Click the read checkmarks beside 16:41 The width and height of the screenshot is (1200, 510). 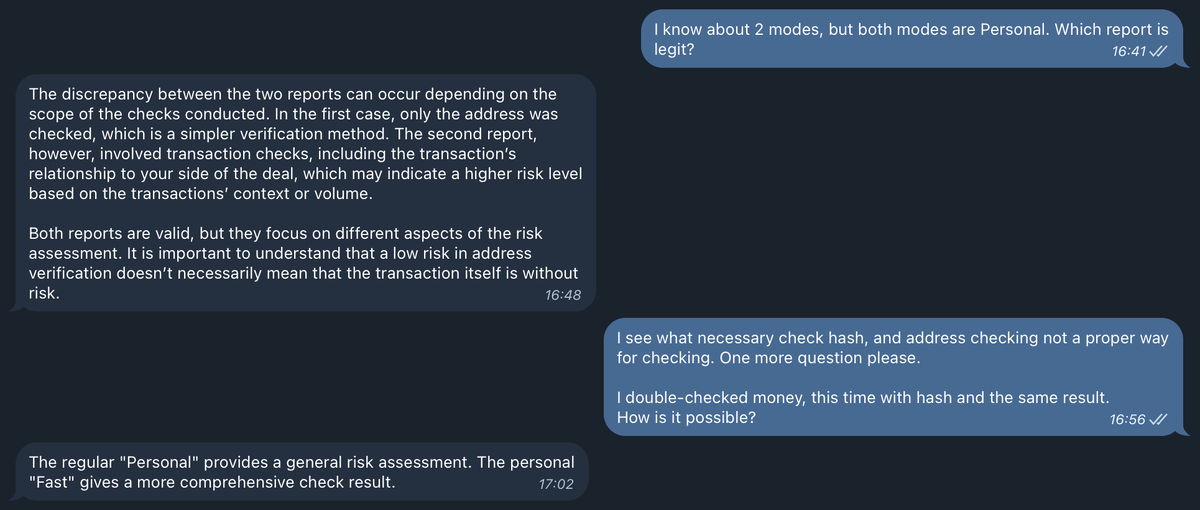coord(1160,51)
